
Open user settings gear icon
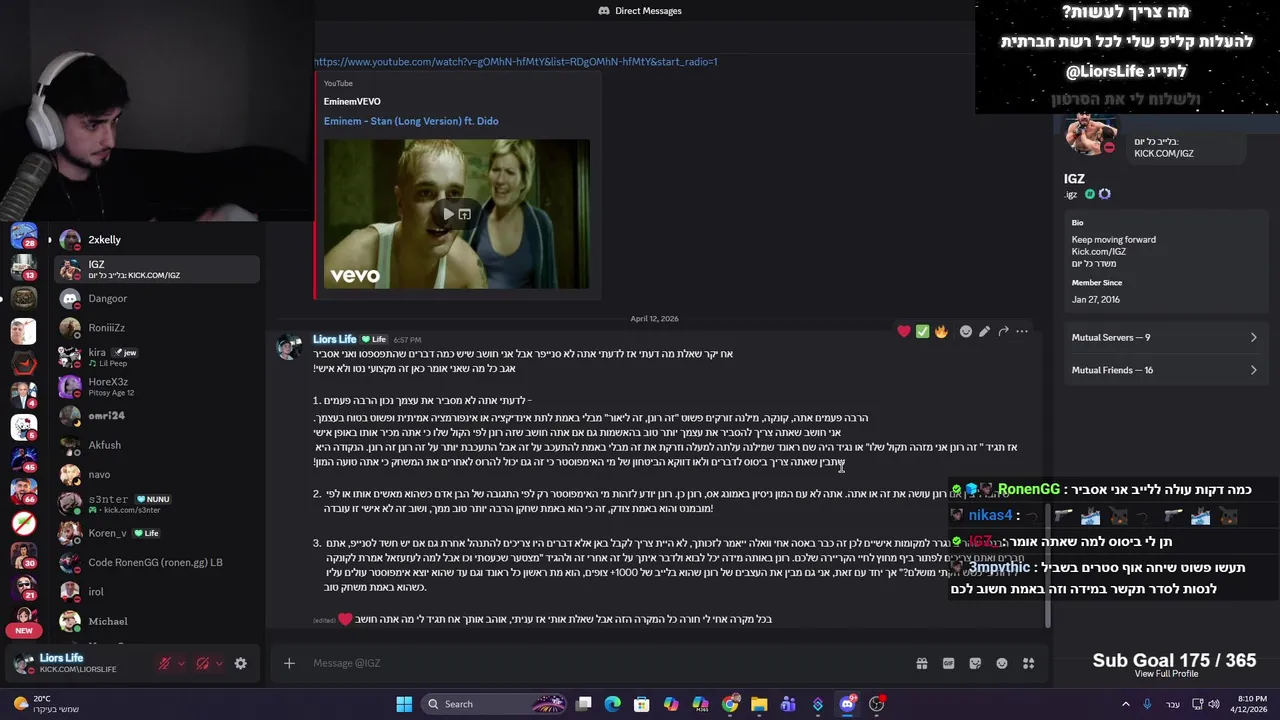coord(240,663)
